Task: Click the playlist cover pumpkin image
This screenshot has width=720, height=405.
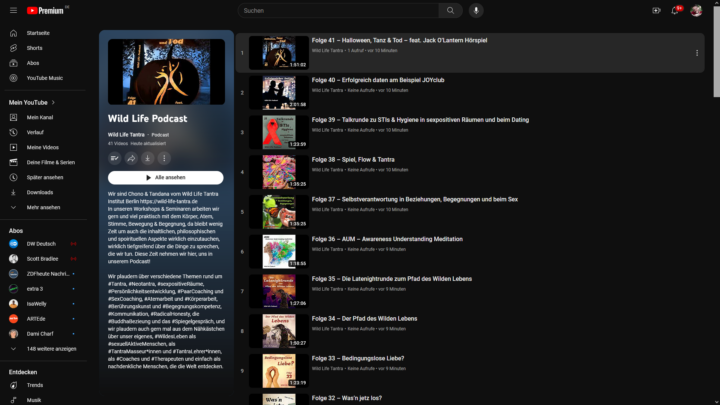Action: click(166, 72)
